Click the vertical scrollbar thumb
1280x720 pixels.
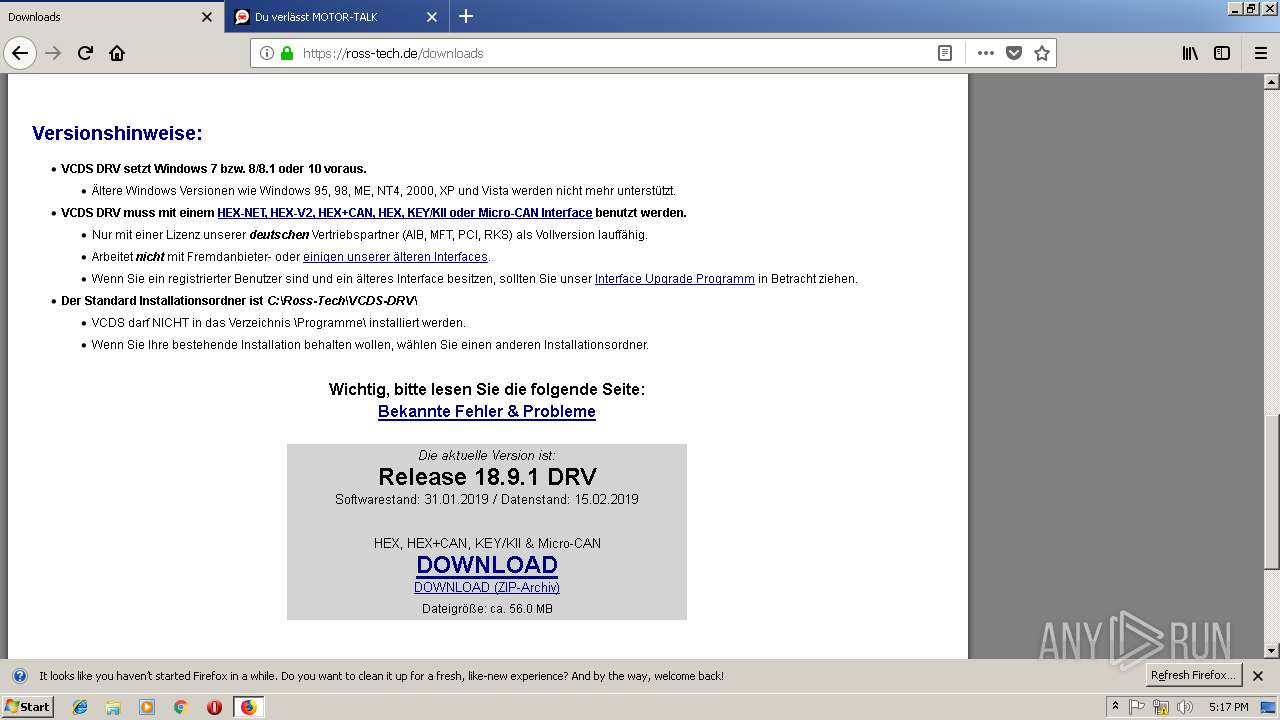1271,490
